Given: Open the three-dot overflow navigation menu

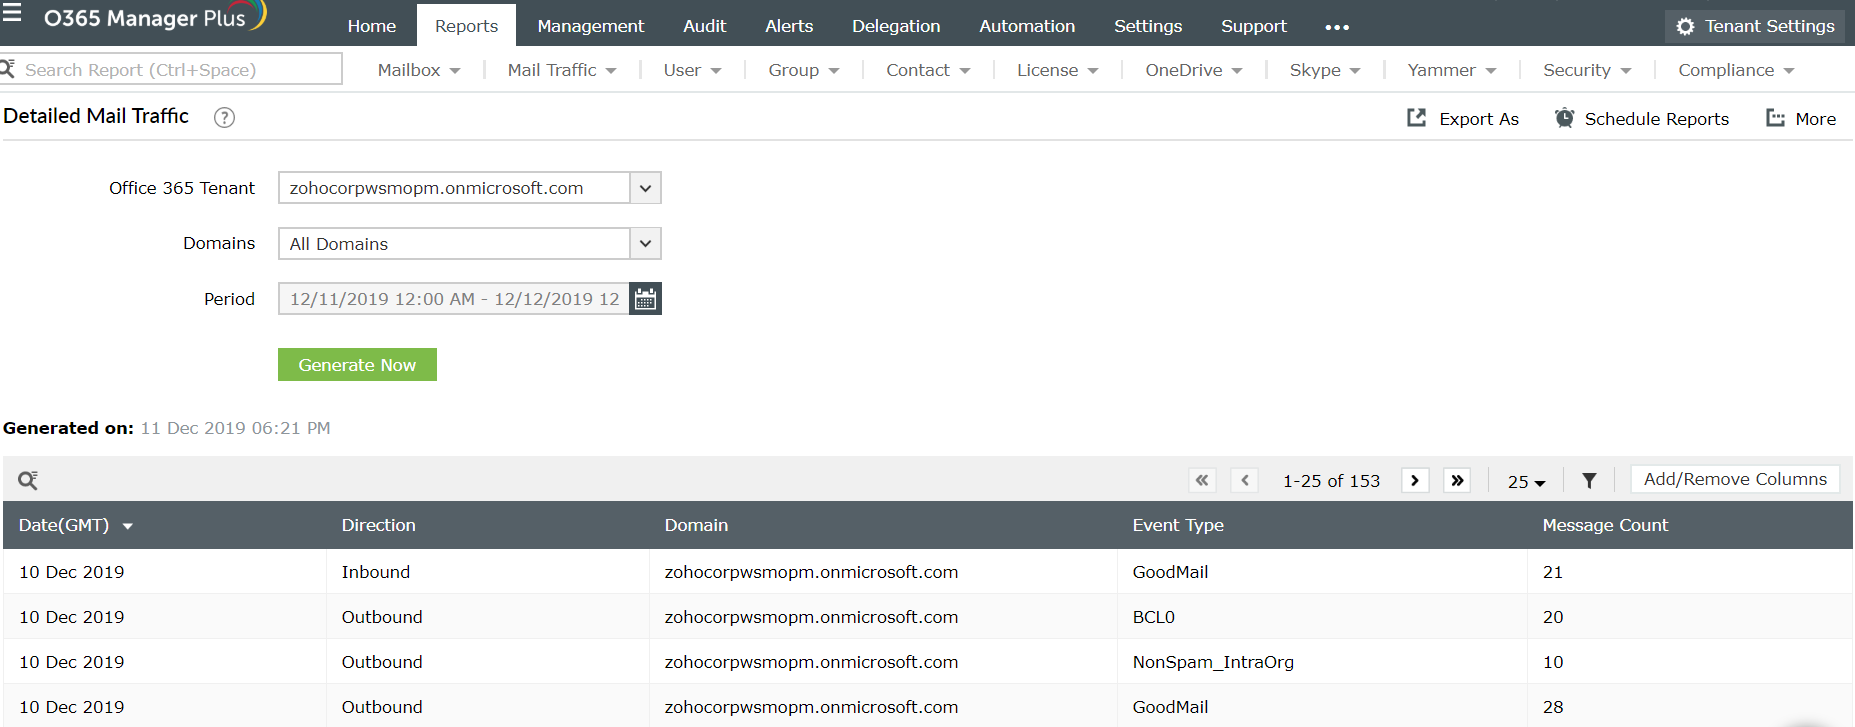Looking at the screenshot, I should (x=1337, y=27).
